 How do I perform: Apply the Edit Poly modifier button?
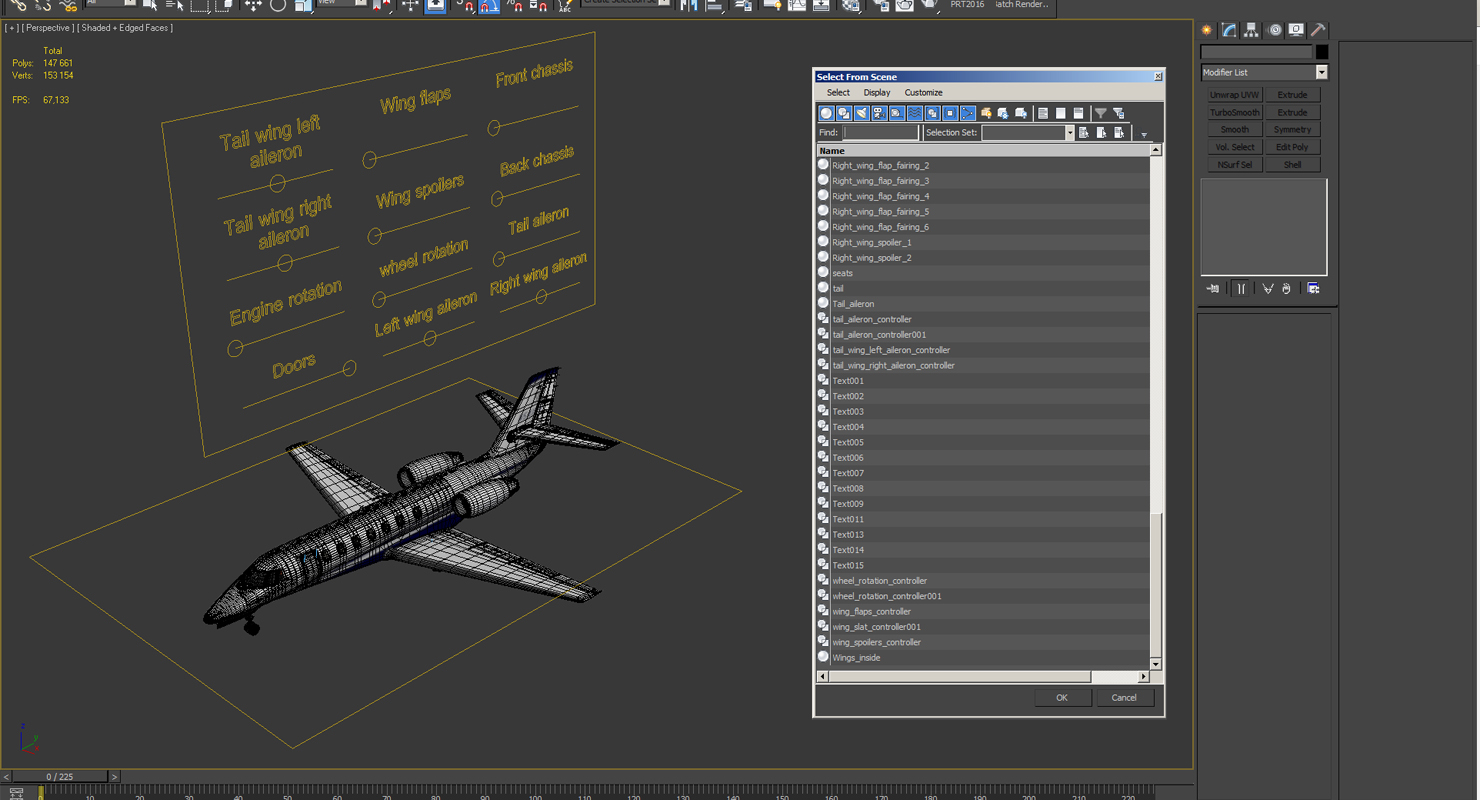[x=1292, y=147]
